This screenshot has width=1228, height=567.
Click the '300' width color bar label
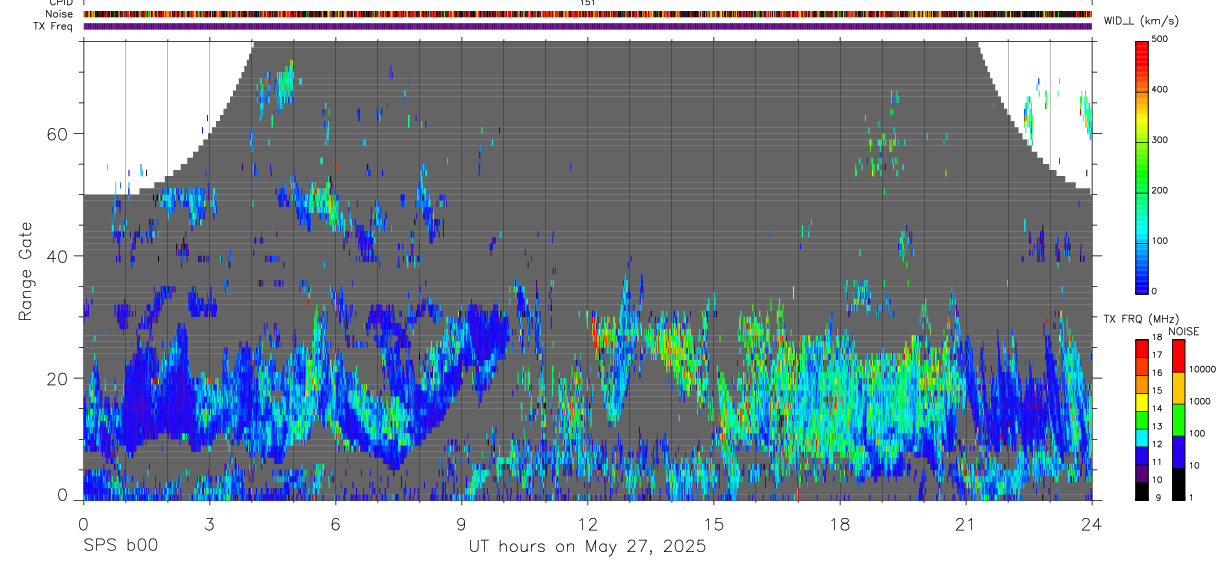point(1160,140)
